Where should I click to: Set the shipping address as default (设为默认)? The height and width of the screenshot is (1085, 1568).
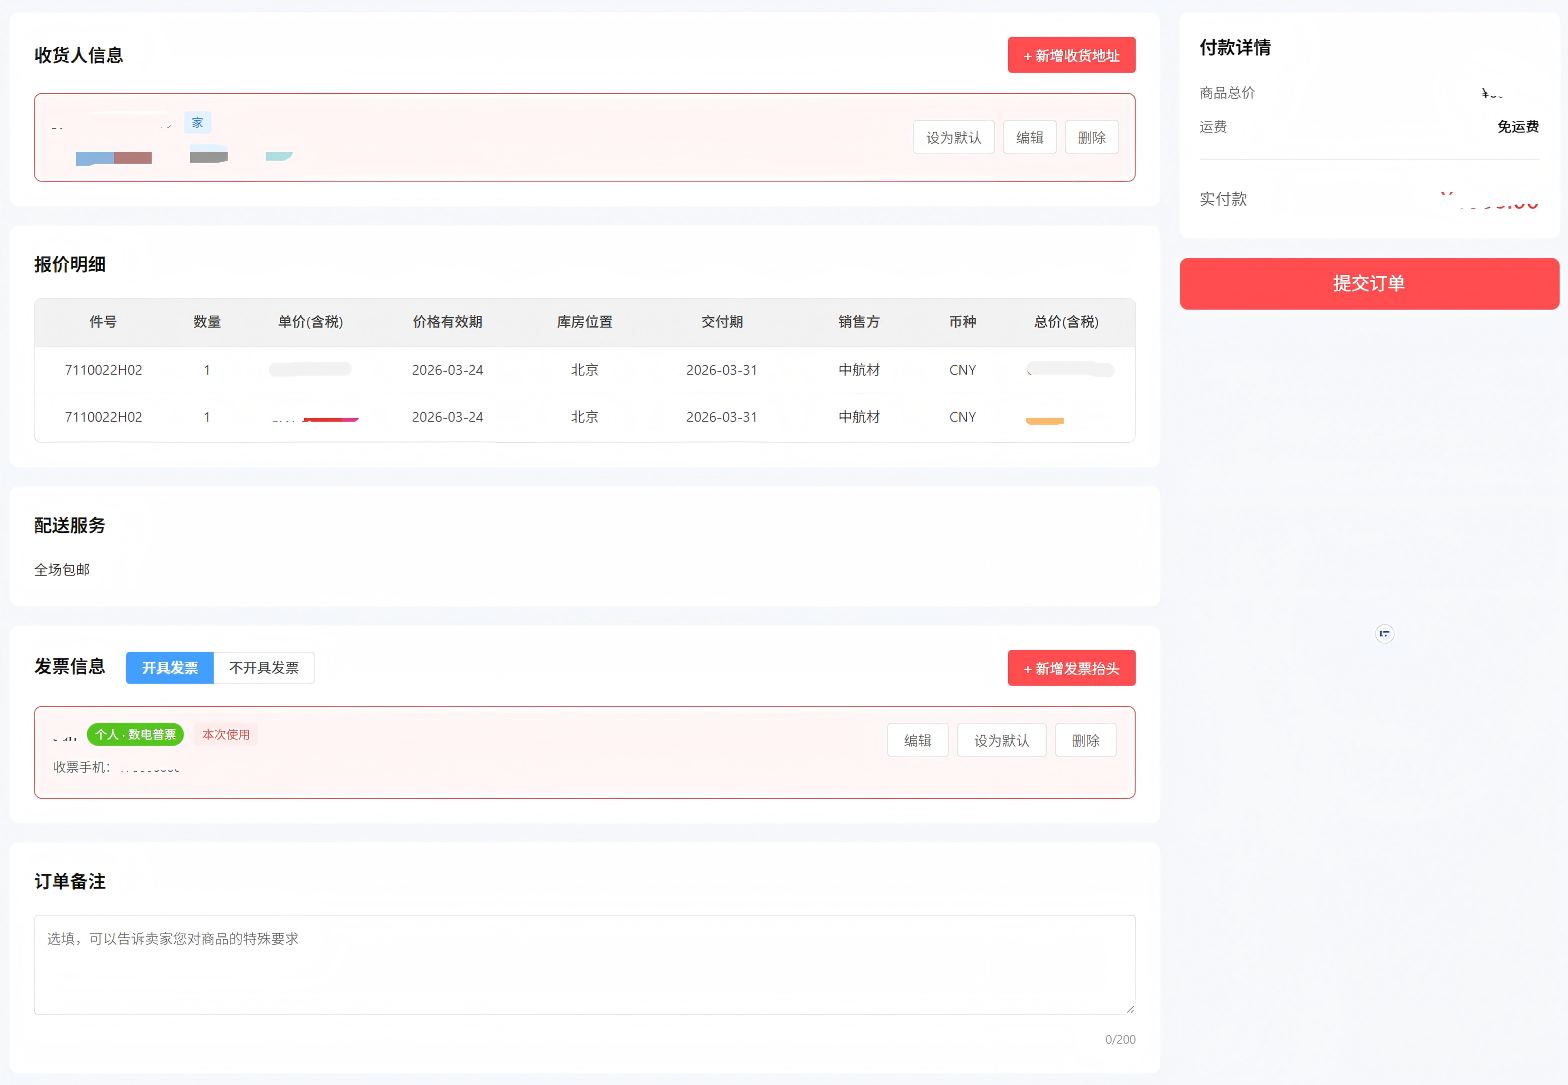953,137
